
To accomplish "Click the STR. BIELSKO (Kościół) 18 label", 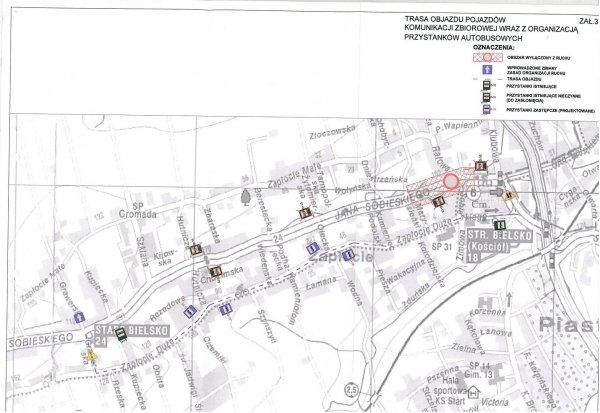I will 499,246.
